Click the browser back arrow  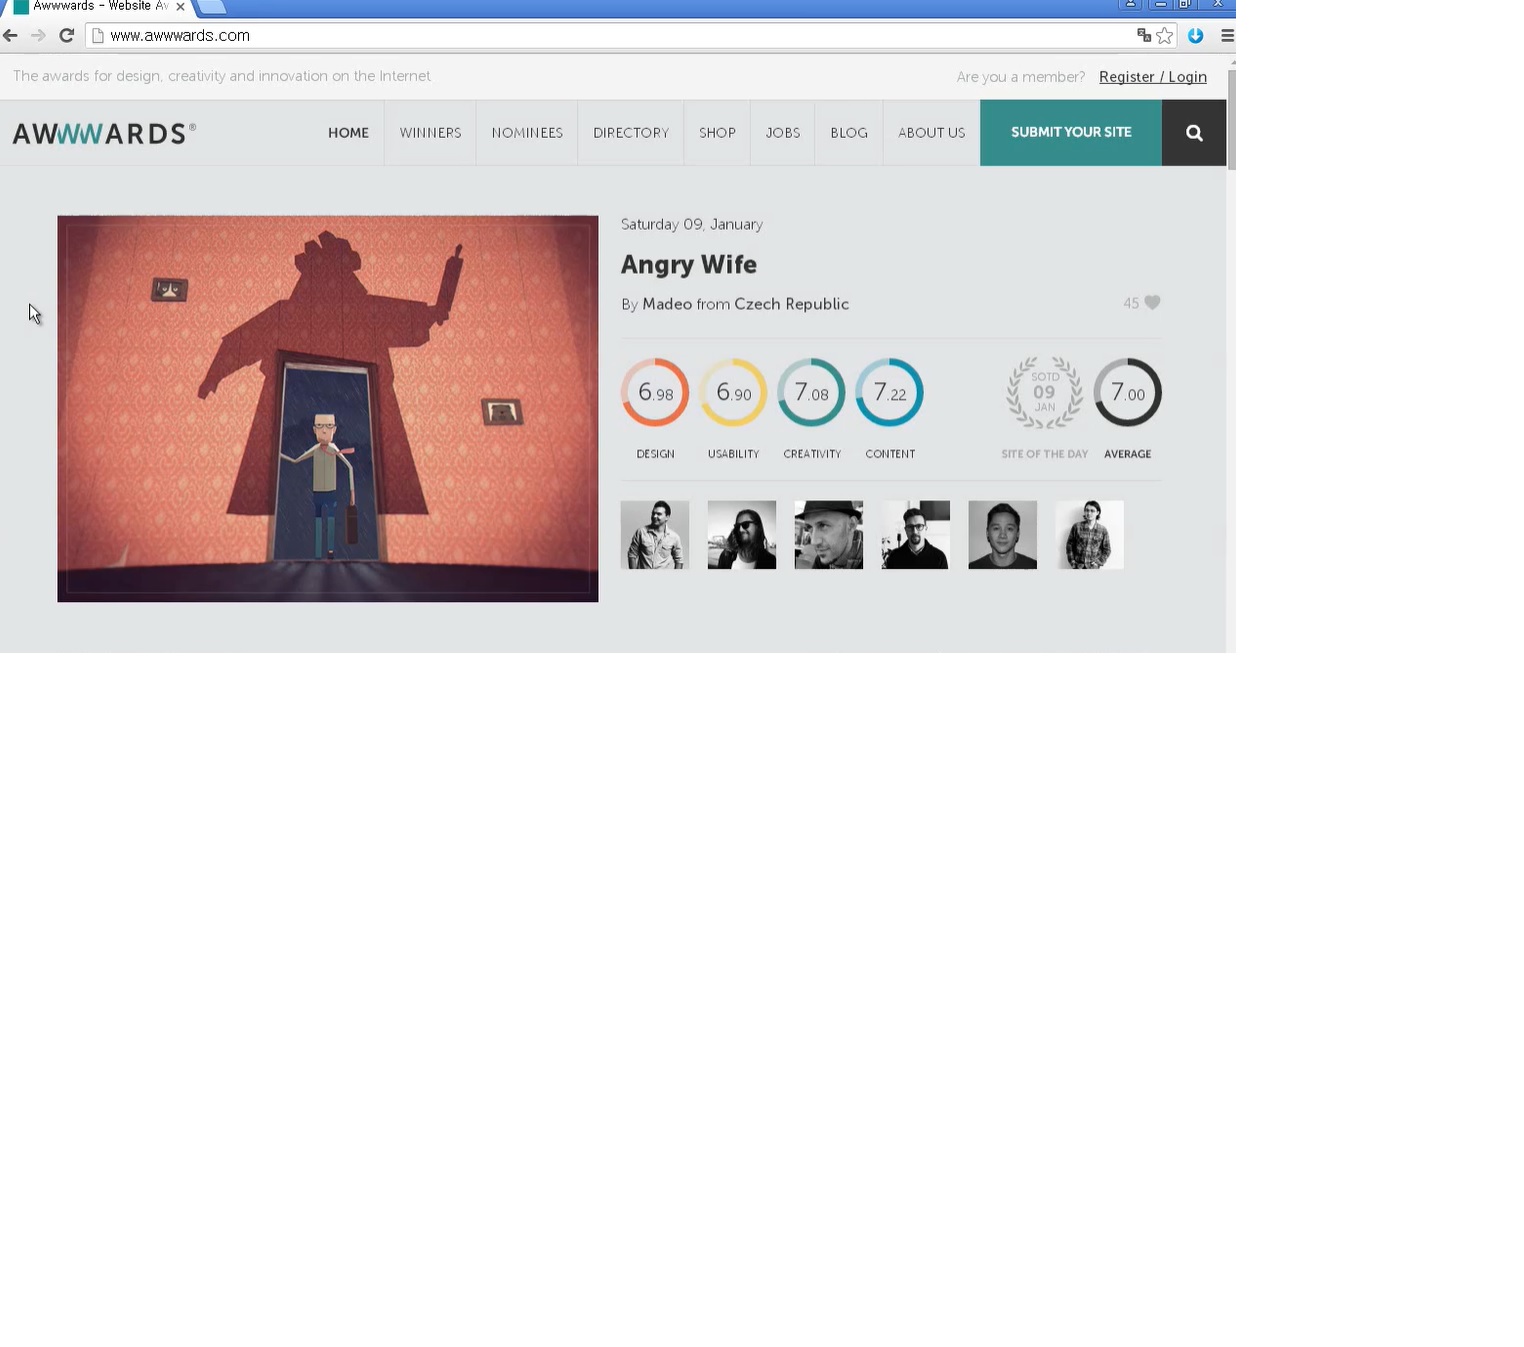(x=10, y=36)
